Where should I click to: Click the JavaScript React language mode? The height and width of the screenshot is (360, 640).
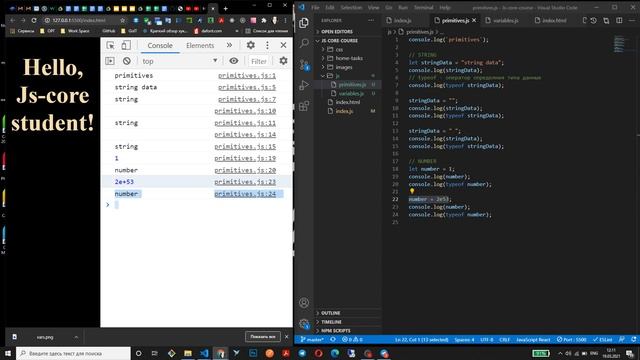(x=533, y=340)
